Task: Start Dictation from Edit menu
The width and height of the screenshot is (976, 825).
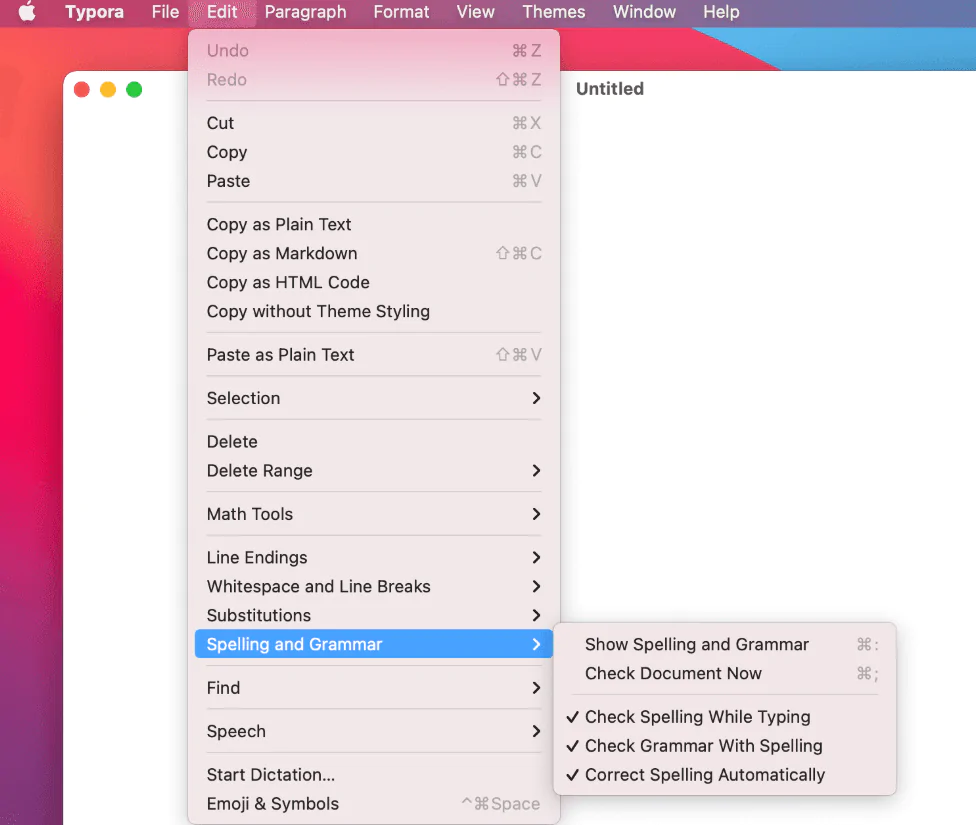Action: [x=270, y=775]
